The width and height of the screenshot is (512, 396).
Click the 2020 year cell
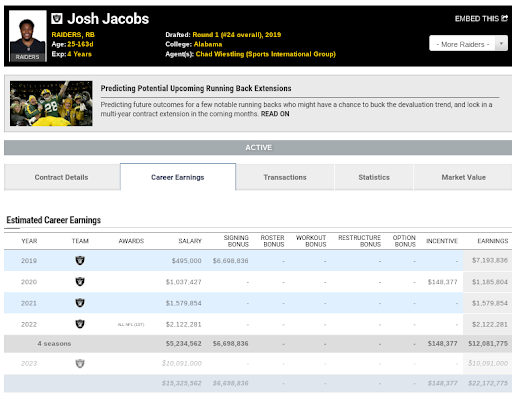pyautogui.click(x=29, y=282)
